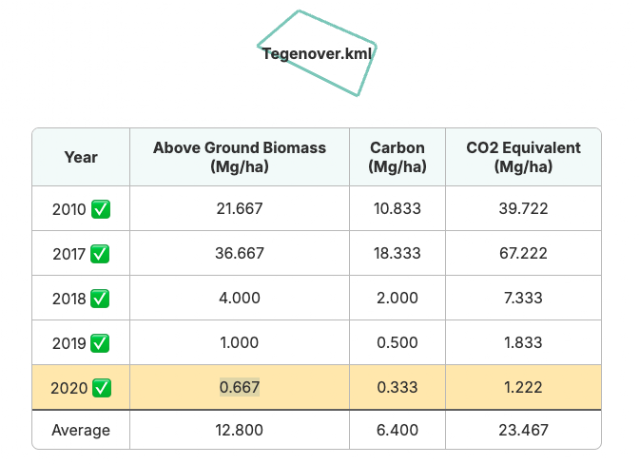The image size is (640, 465).
Task: Select the 2.000 carbon value for 2018
Action: (x=397, y=298)
